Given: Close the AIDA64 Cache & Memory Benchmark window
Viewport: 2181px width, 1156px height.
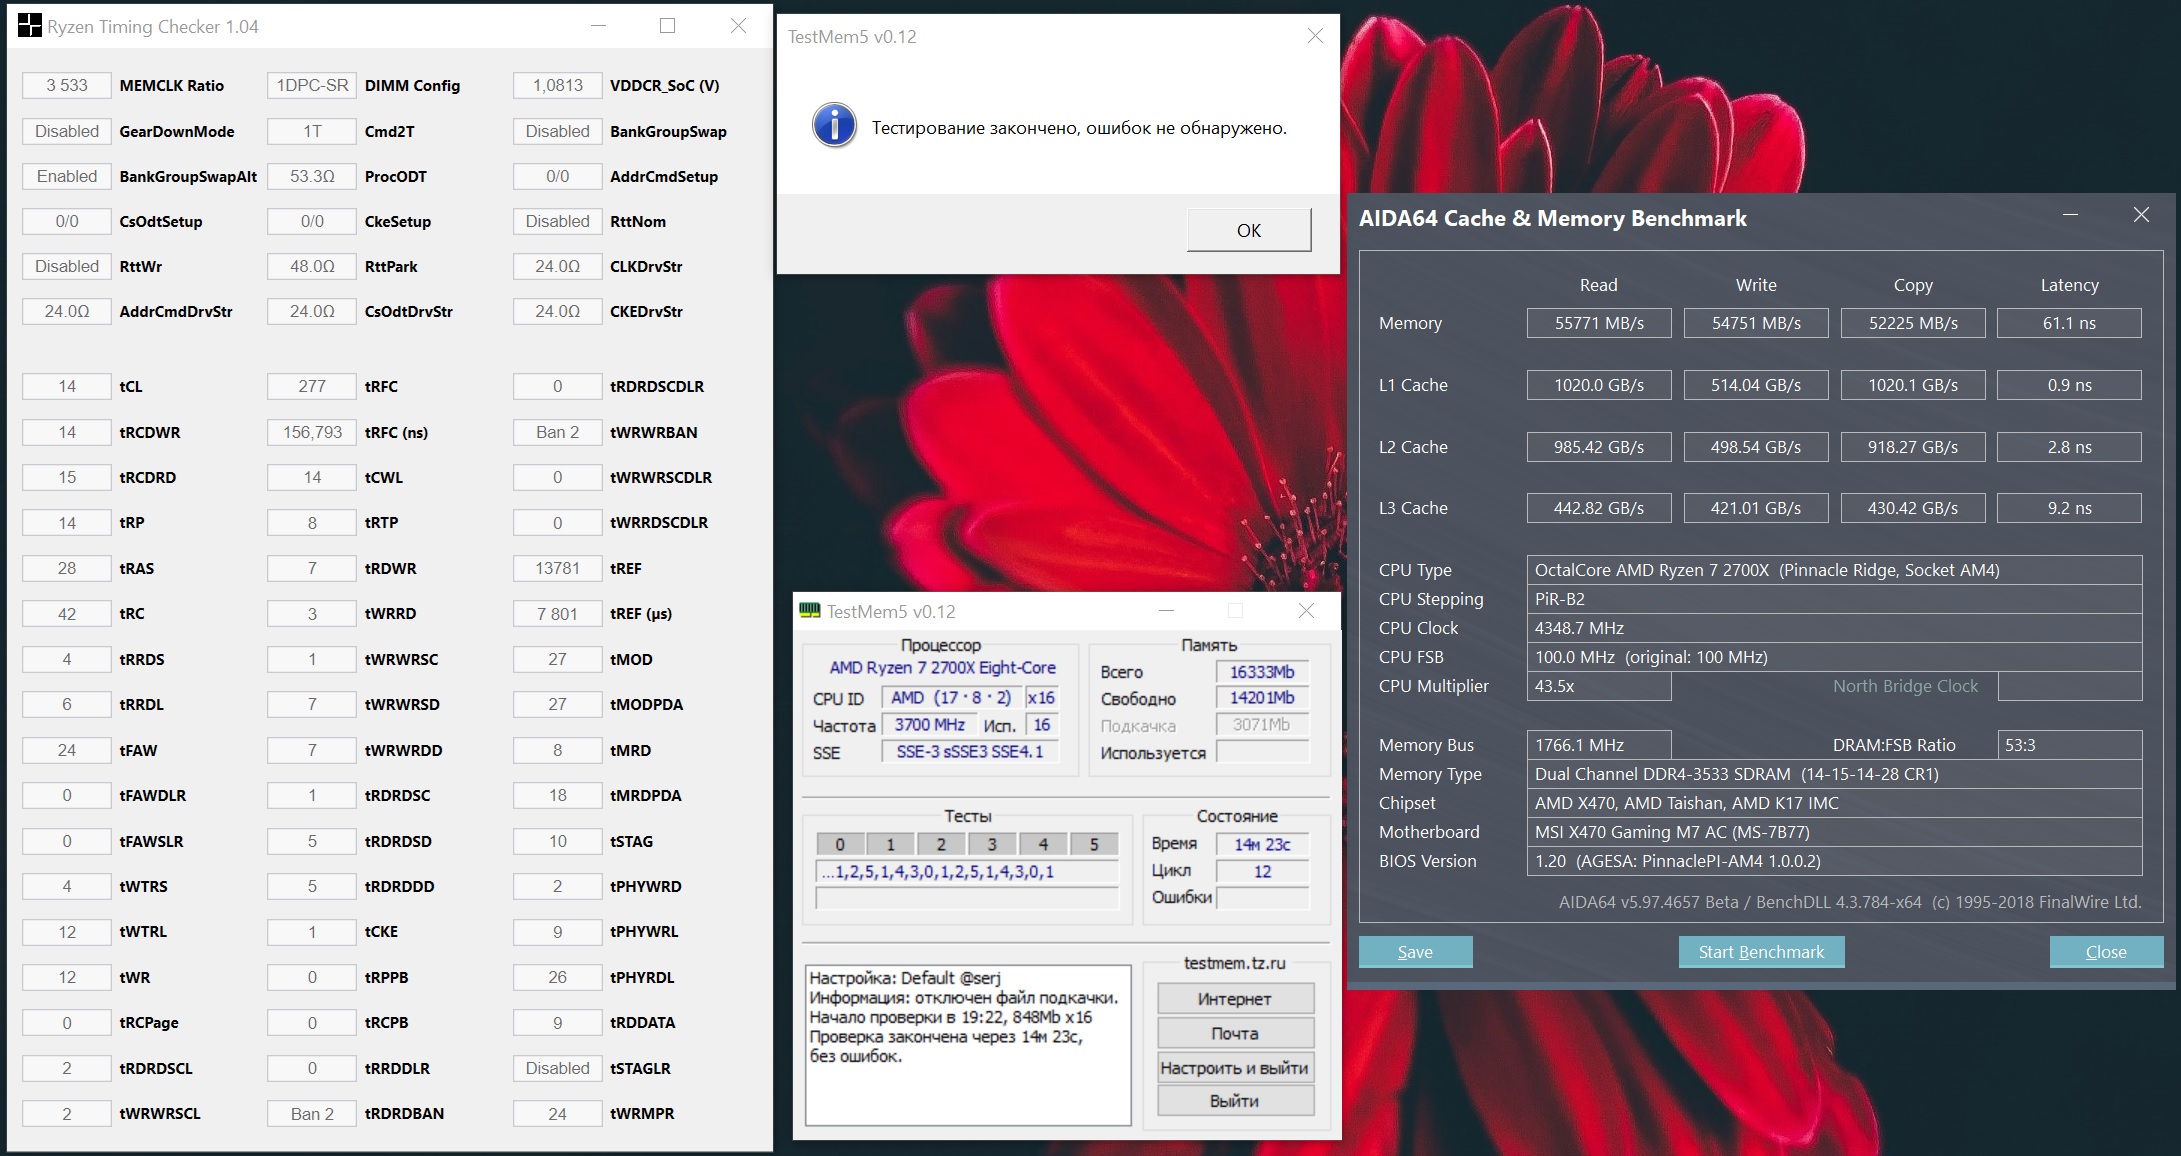Looking at the screenshot, I should tap(2141, 215).
